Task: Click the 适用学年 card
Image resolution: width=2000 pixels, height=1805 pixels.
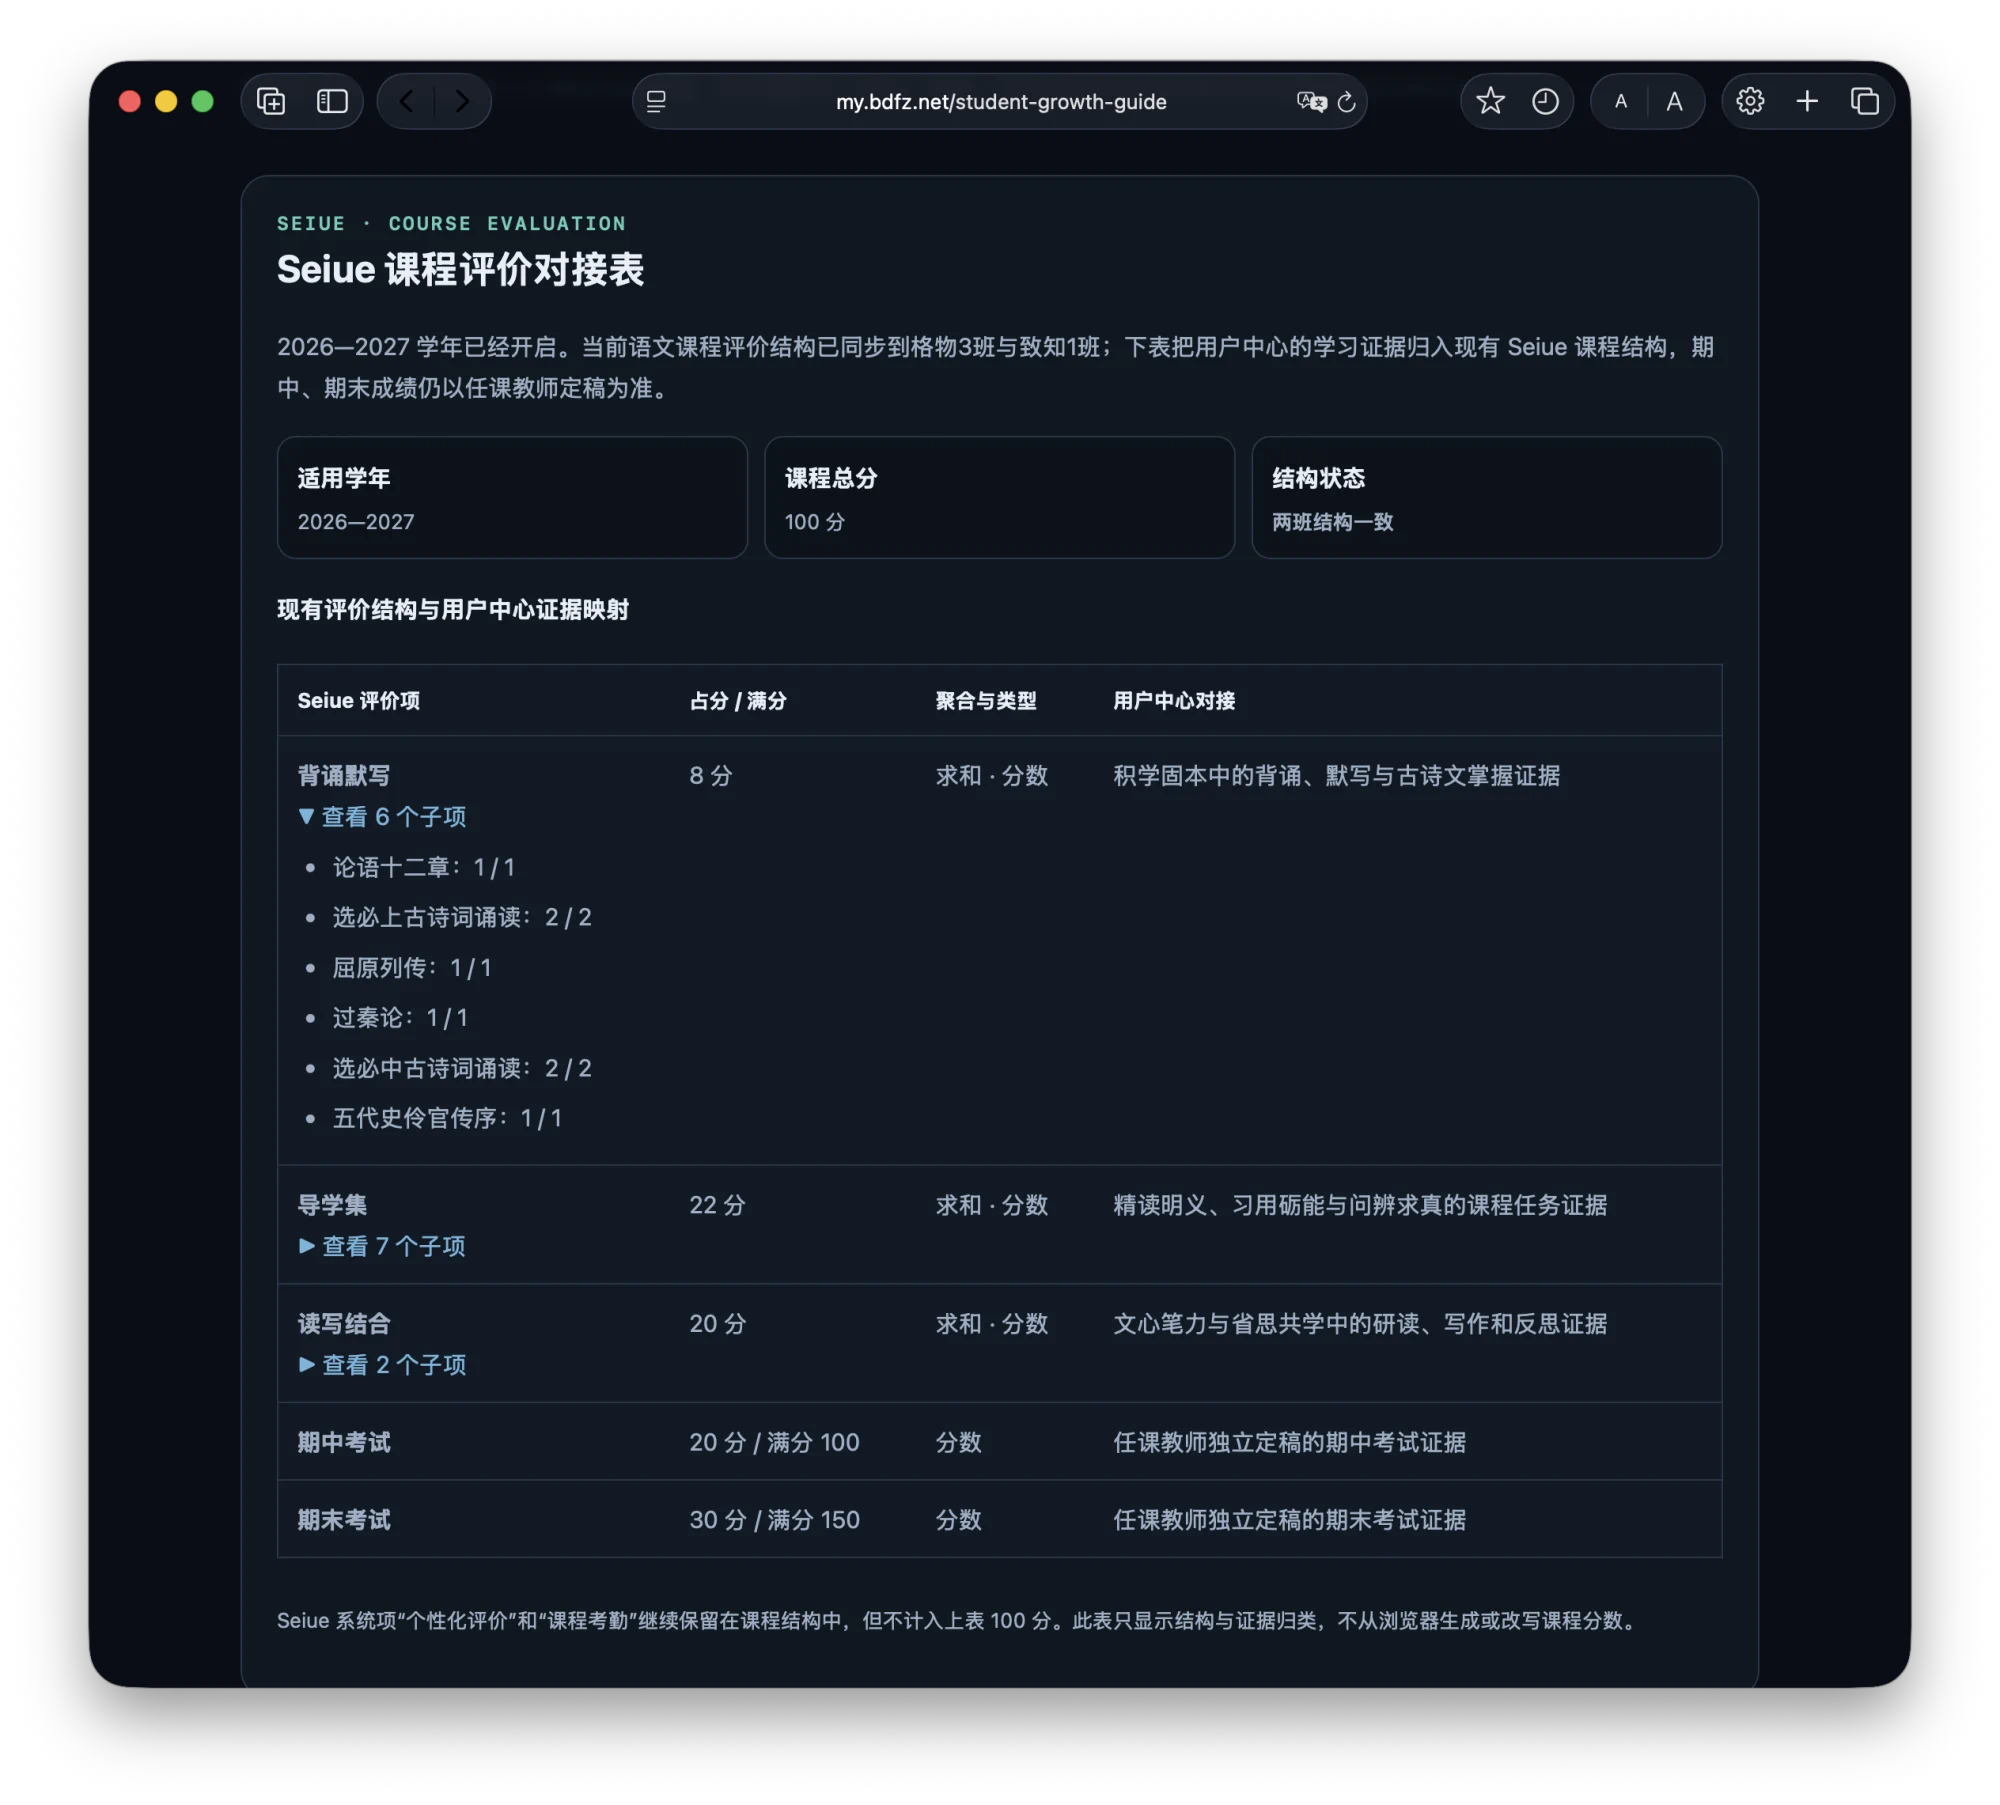Action: [512, 497]
